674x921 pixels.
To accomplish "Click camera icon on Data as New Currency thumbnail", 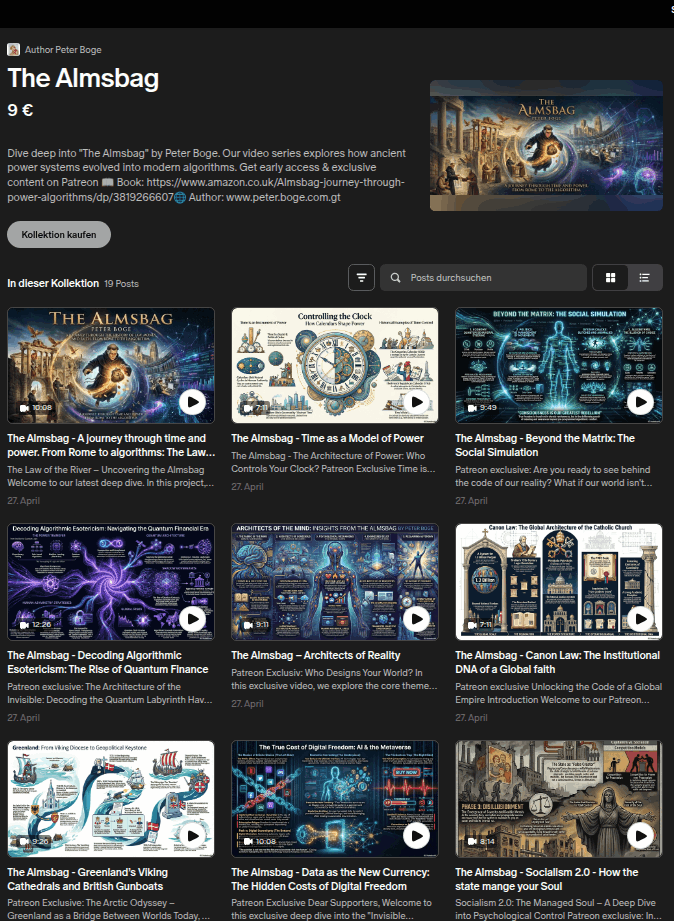I will coord(249,841).
